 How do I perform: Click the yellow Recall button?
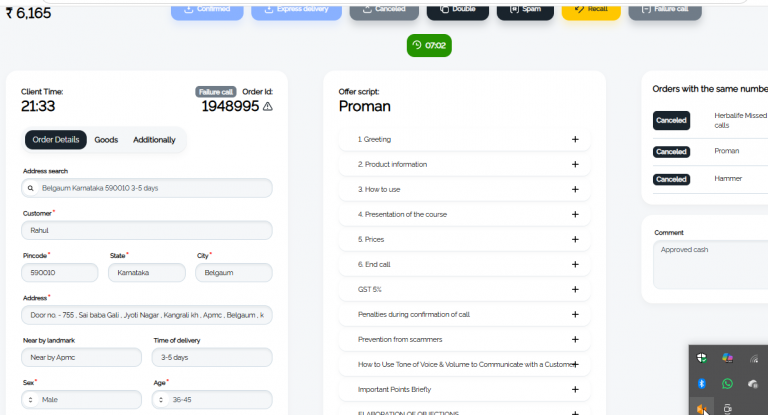click(x=591, y=12)
